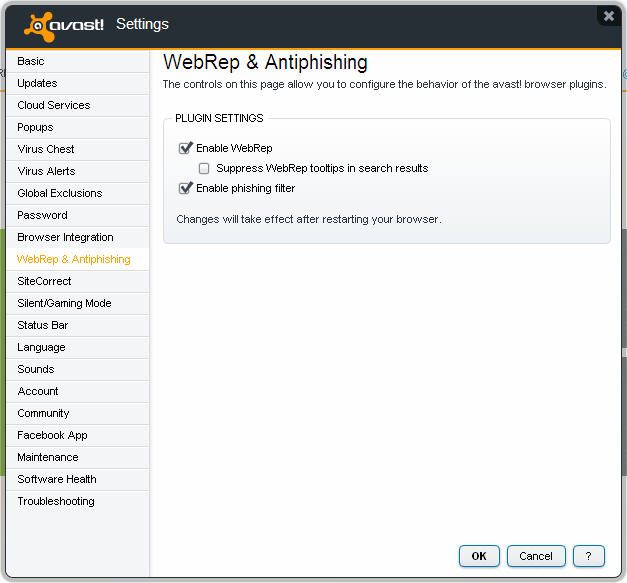627x583 pixels.
Task: Confirm changes with the OK button
Action: click(479, 556)
